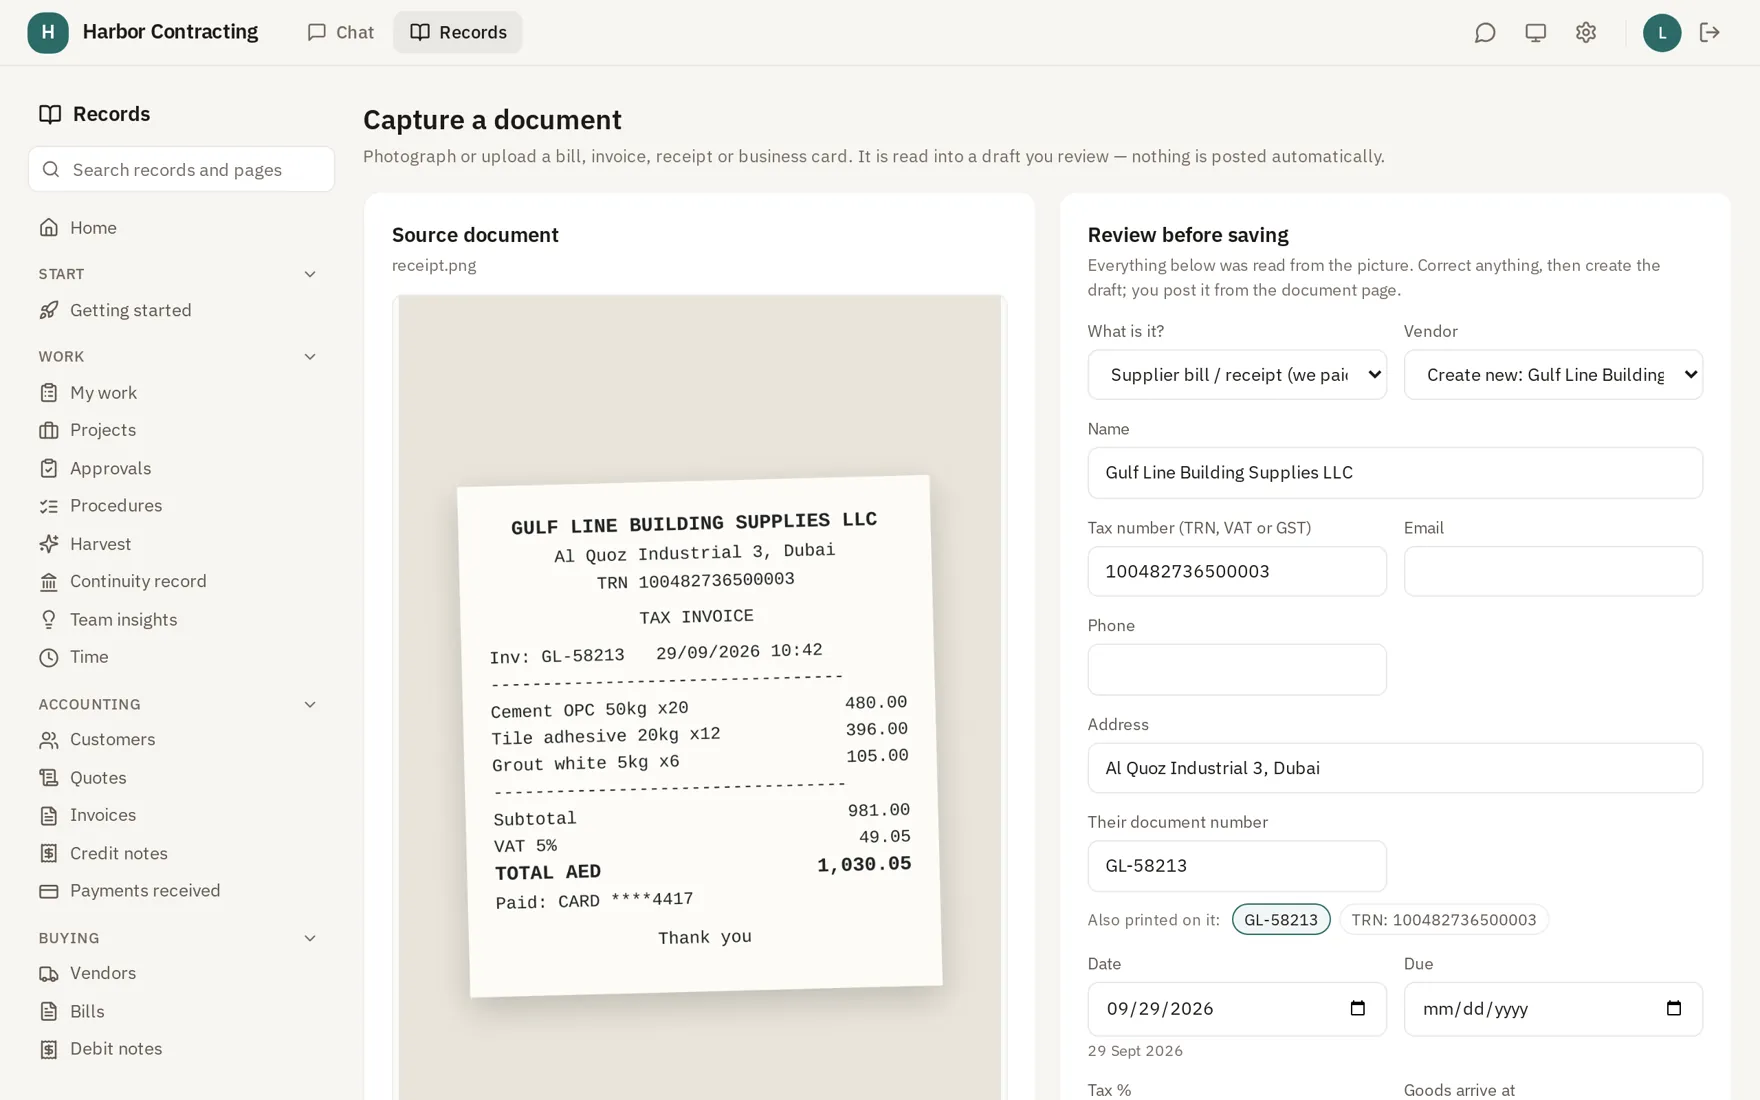Open settings gear icon
The image size is (1760, 1100).
coord(1586,33)
